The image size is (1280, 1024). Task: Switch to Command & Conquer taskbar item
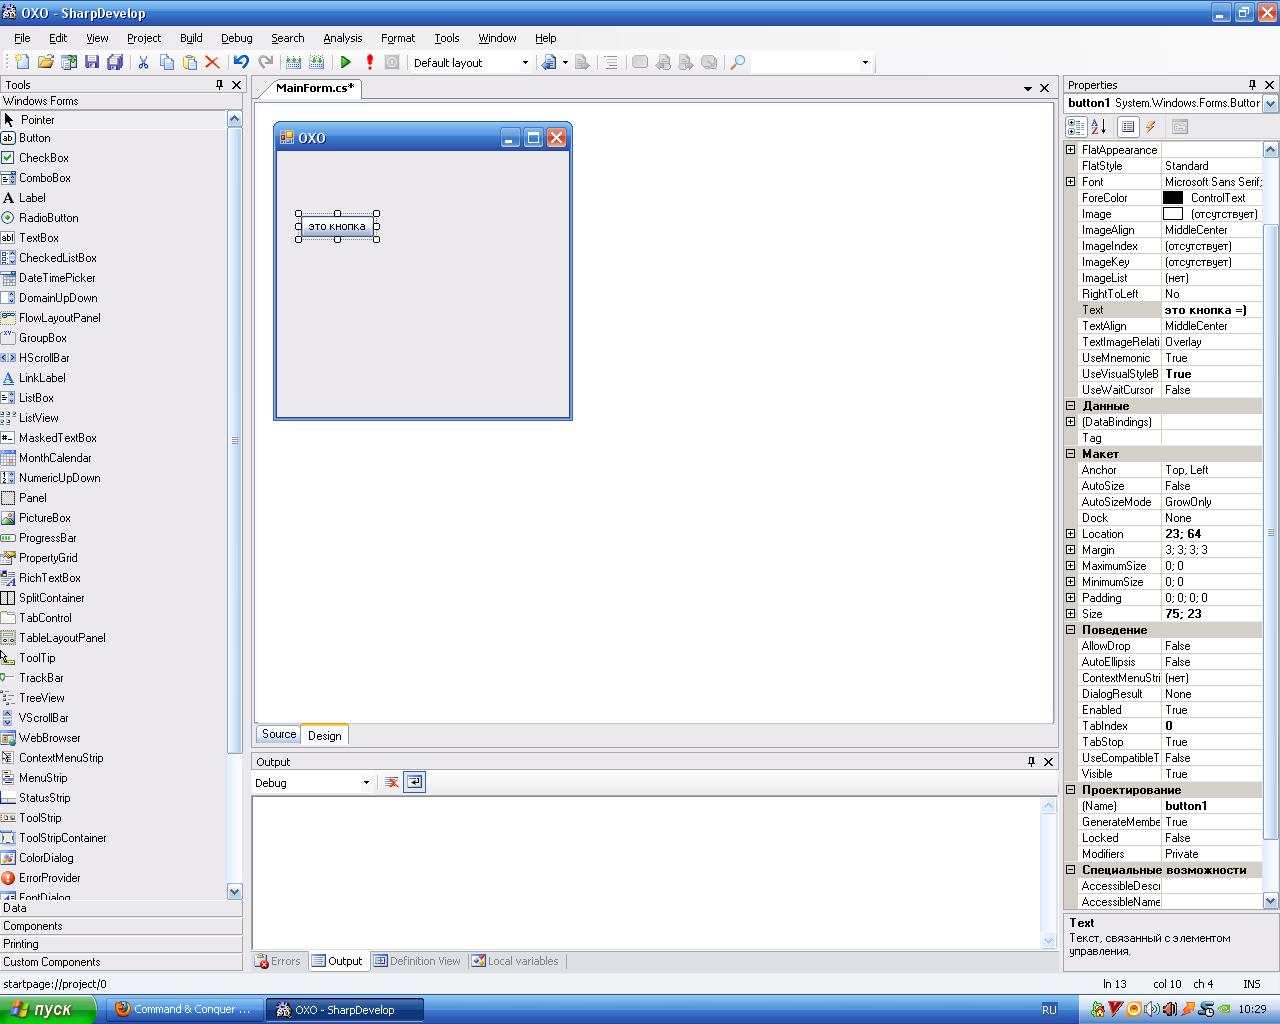pos(184,1009)
